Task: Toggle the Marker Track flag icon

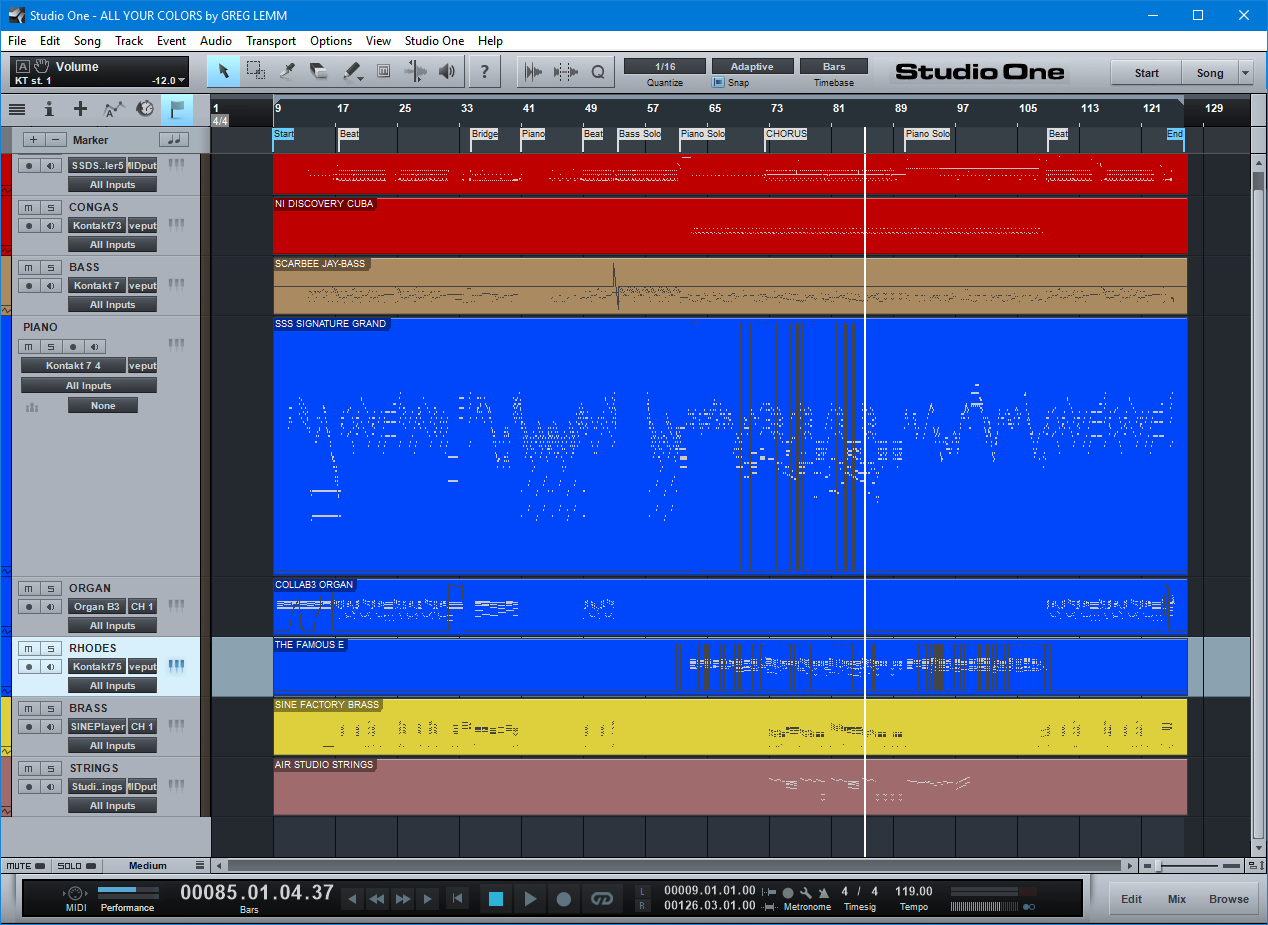Action: tap(177, 109)
